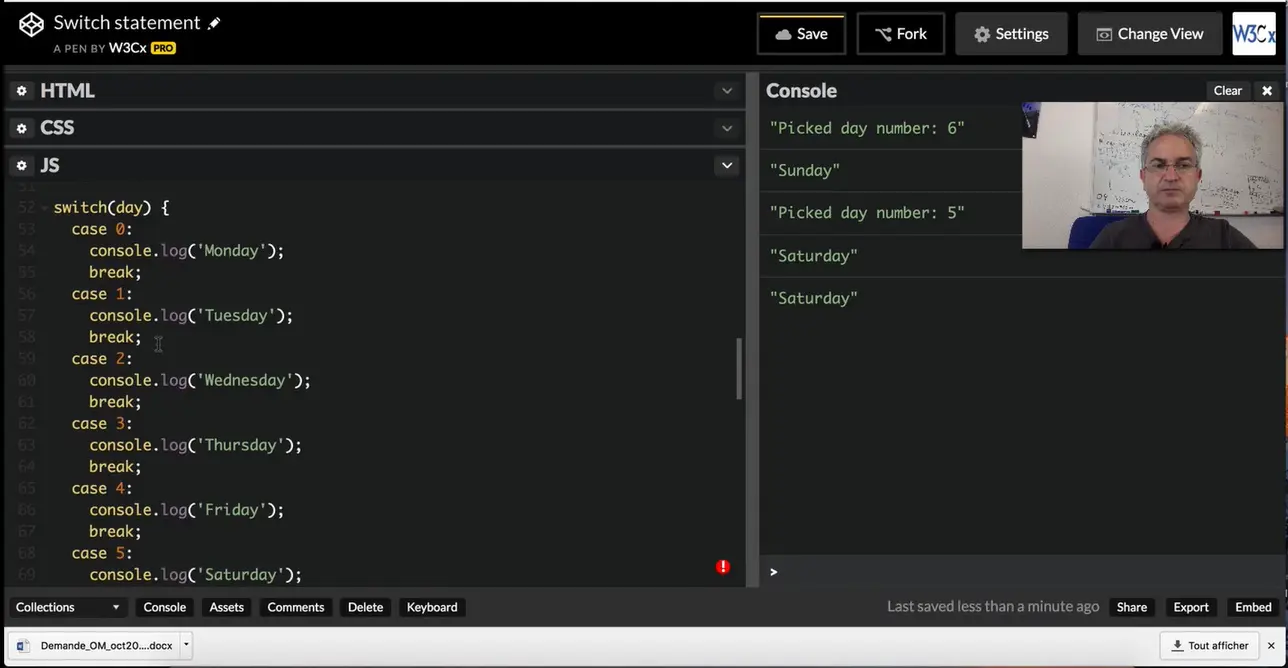This screenshot has width=1288, height=668.
Task: Open Comments panel
Action: [296, 607]
